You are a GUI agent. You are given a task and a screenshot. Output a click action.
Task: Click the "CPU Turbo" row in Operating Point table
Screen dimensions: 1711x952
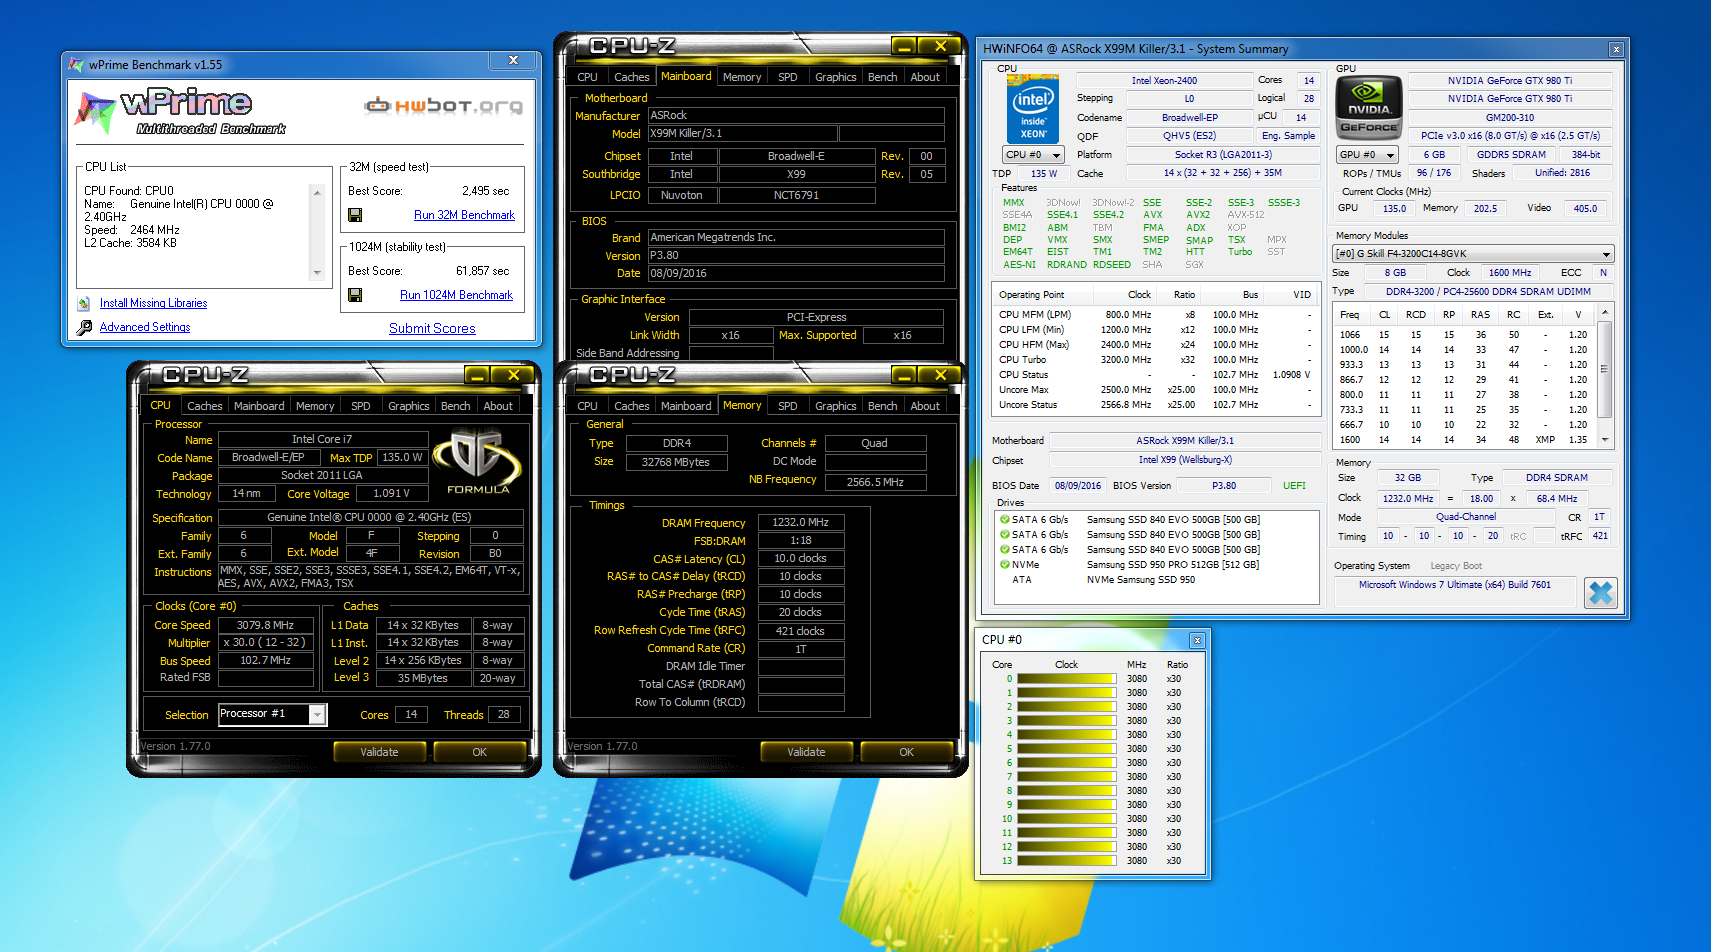pos(1155,360)
